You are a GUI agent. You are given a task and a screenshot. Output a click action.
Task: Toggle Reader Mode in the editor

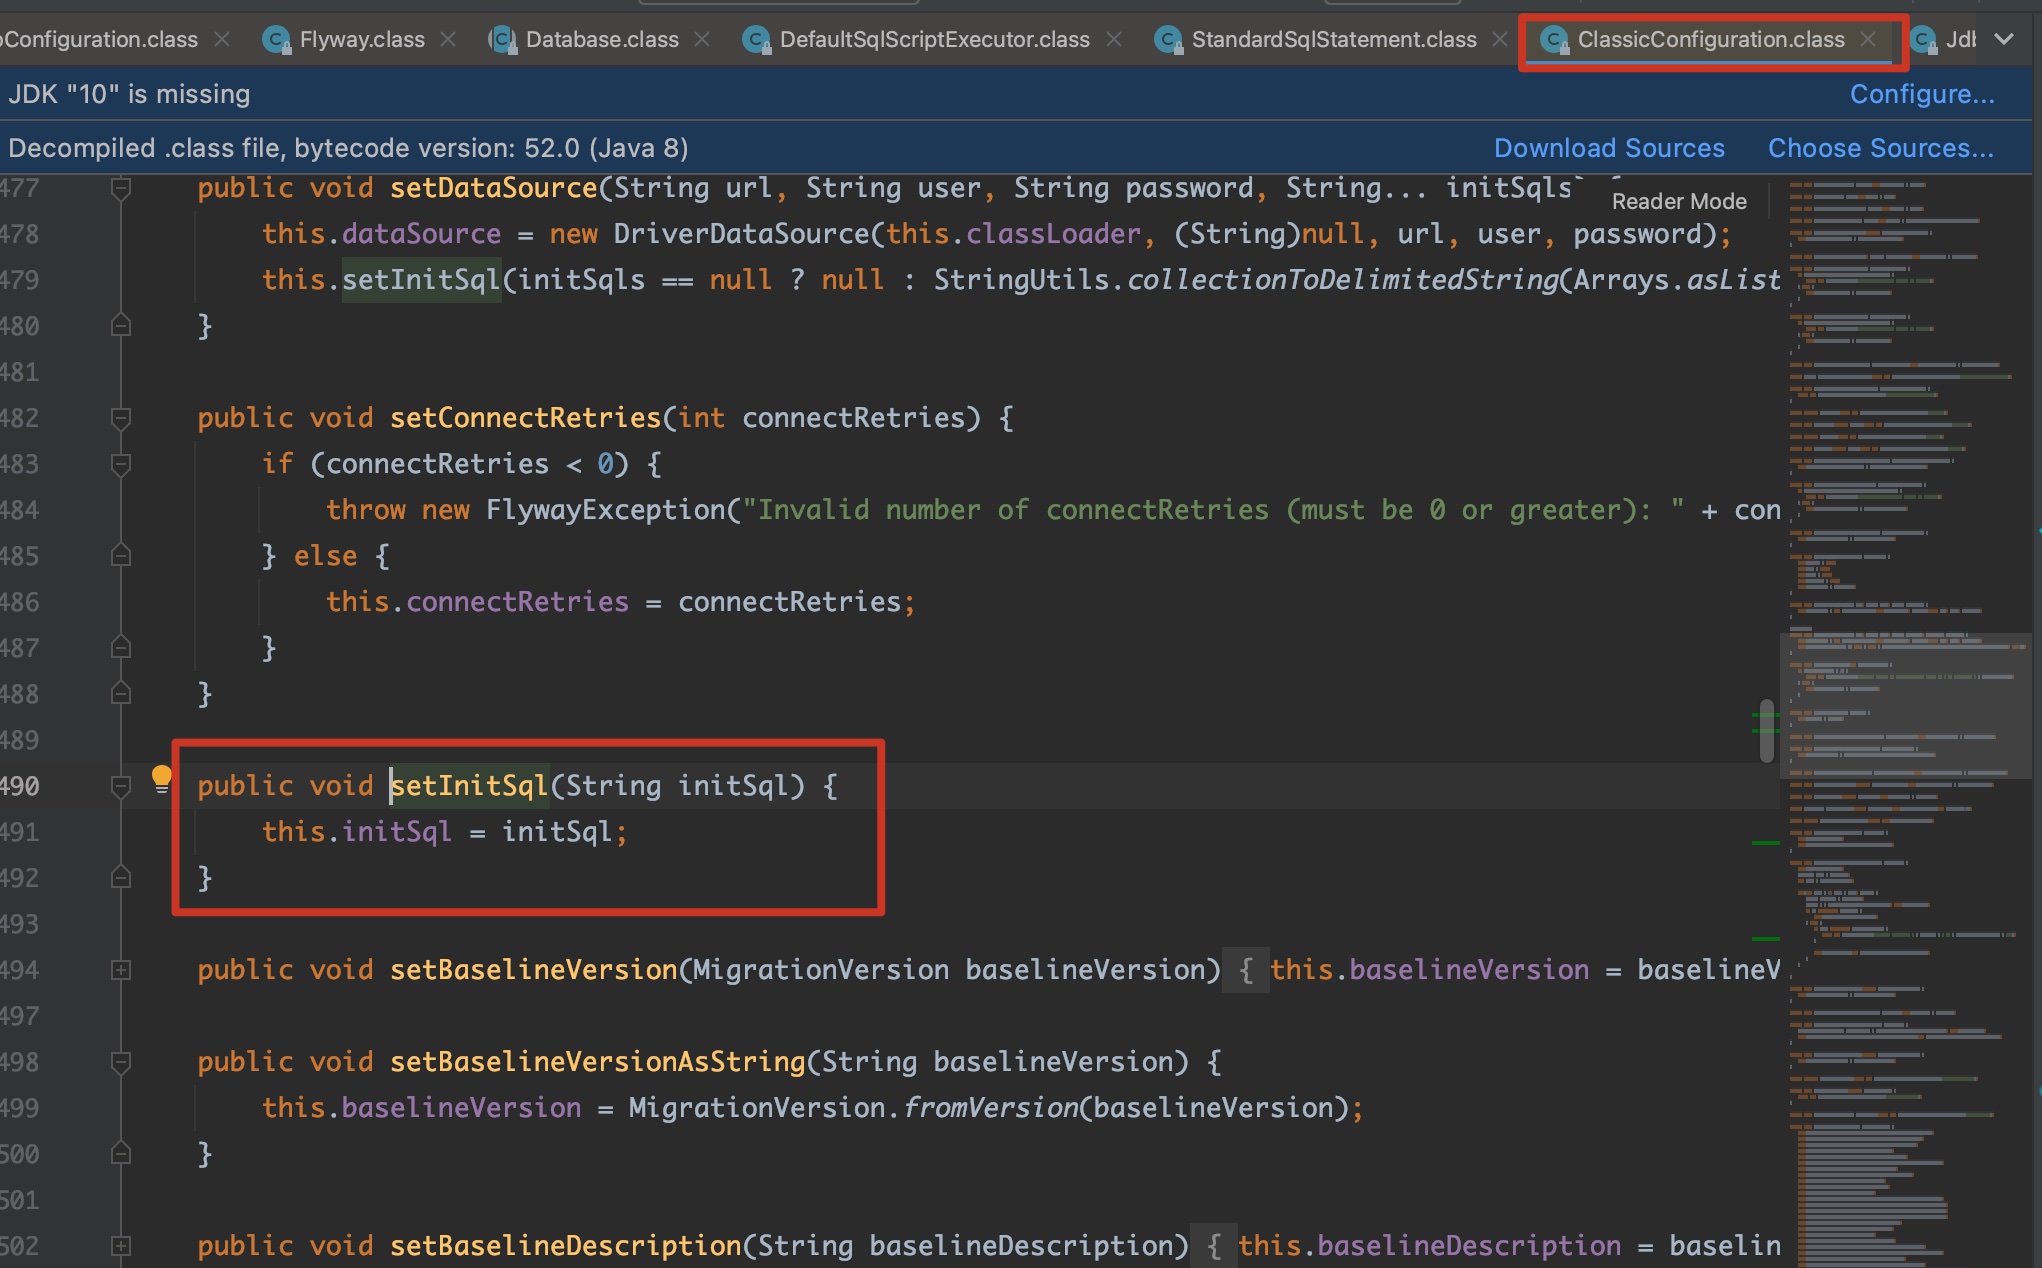[1679, 201]
